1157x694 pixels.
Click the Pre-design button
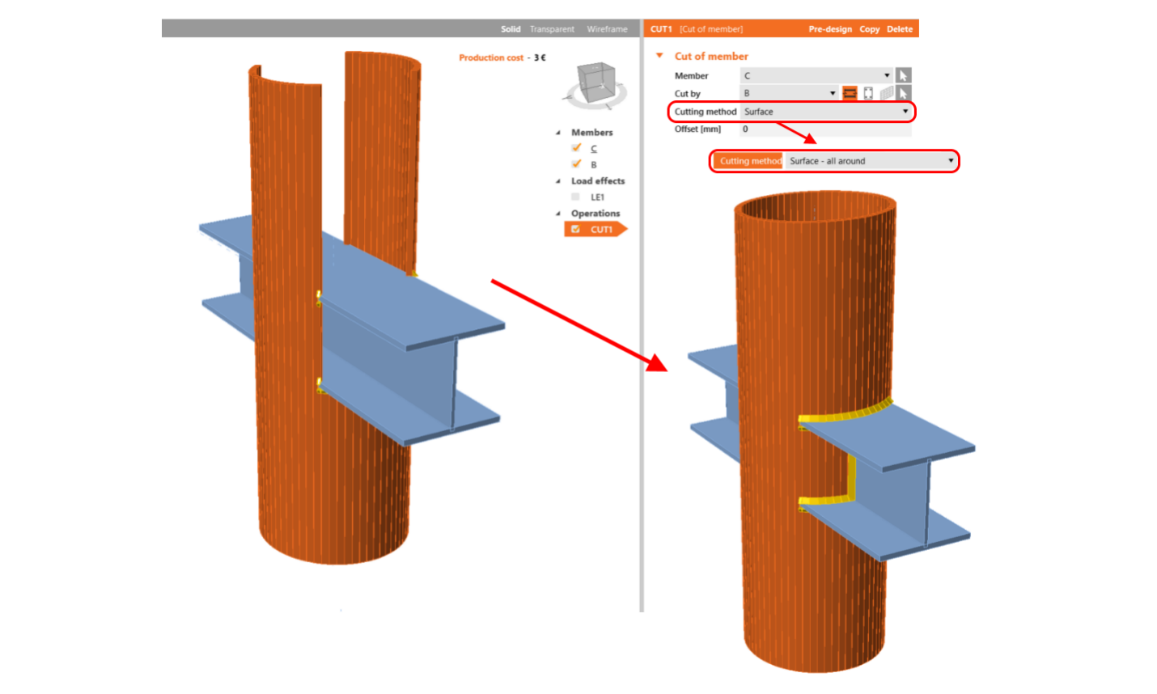point(830,29)
